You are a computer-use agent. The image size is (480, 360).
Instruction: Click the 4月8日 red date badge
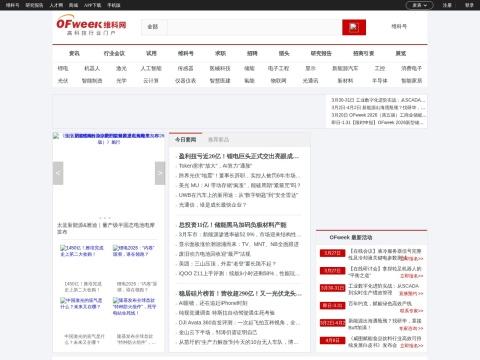(x=332, y=340)
